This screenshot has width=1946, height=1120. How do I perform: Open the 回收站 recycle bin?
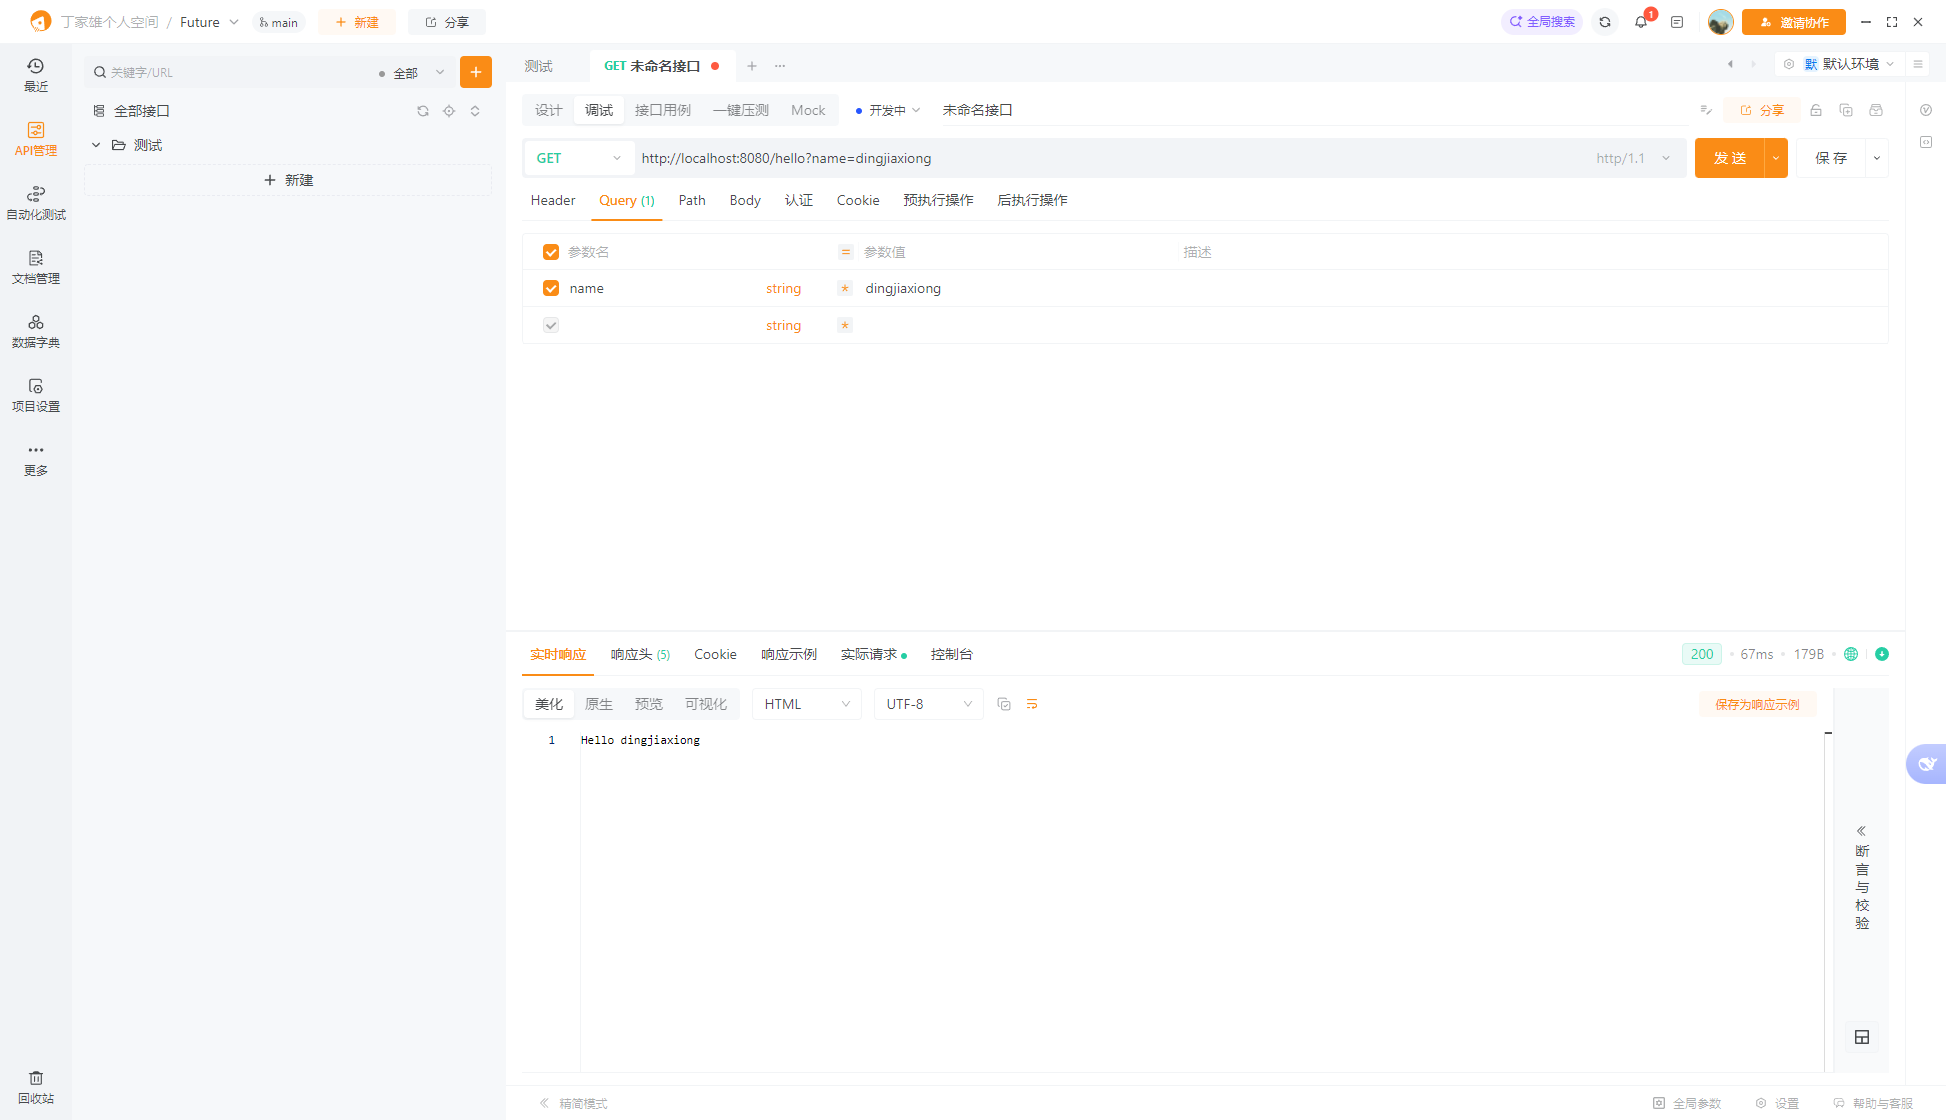point(35,1087)
